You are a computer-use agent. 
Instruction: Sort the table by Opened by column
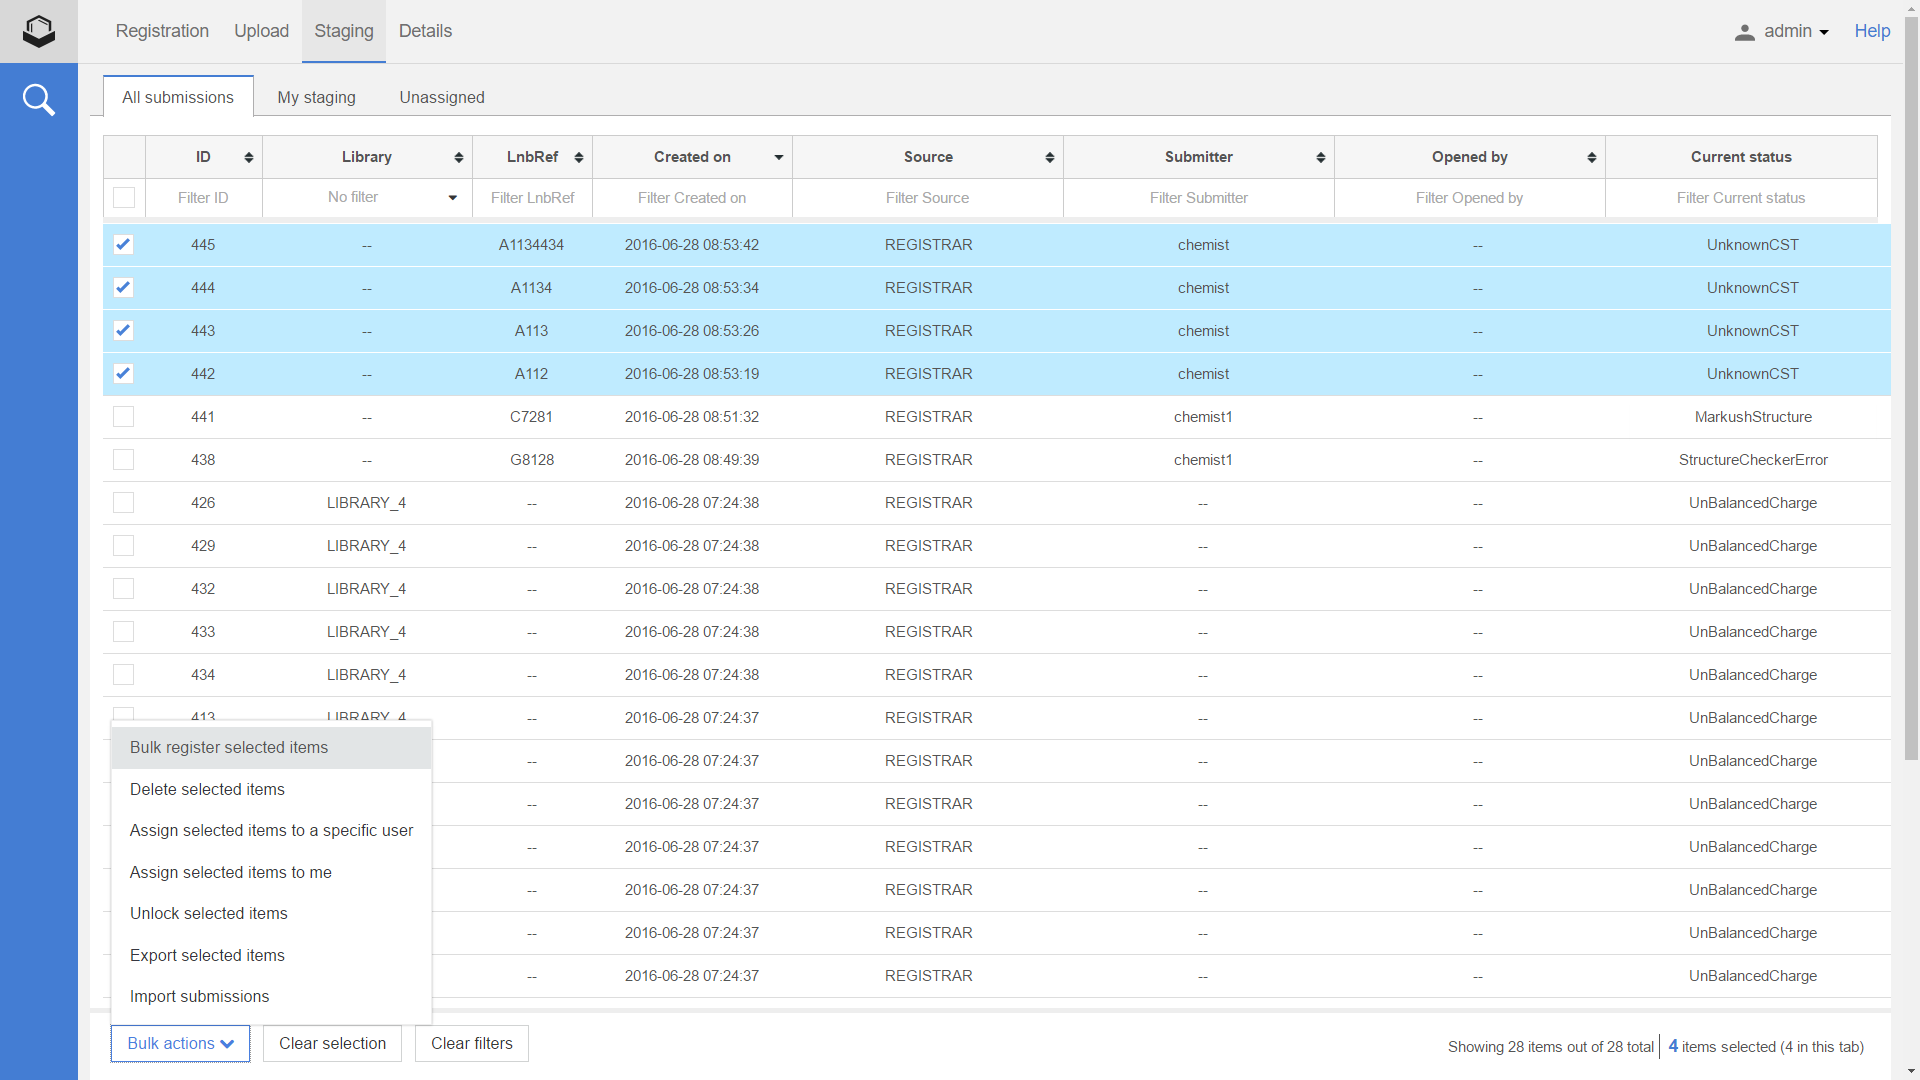(1591, 157)
